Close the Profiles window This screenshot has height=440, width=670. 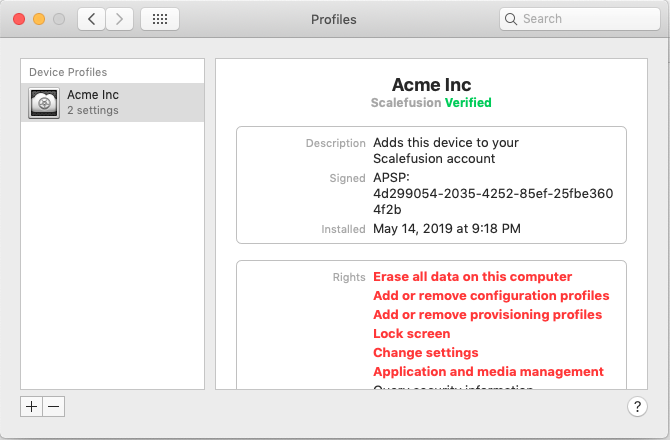(x=19, y=19)
